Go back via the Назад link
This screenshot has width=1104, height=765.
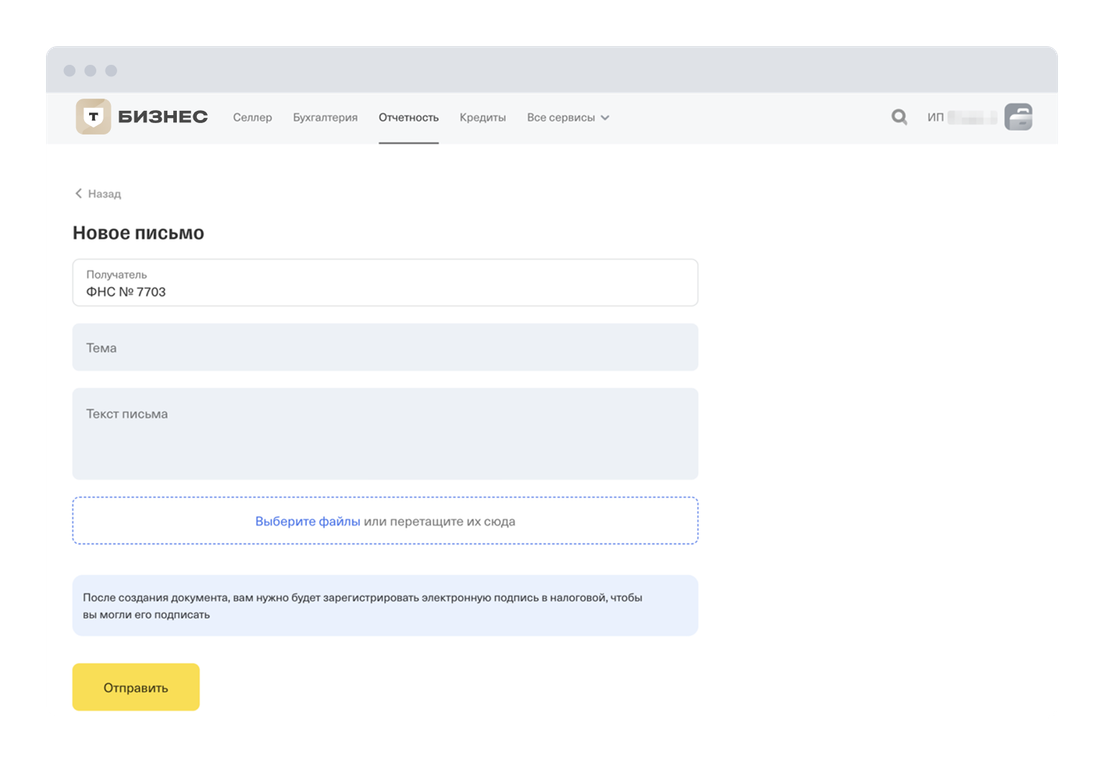(104, 194)
